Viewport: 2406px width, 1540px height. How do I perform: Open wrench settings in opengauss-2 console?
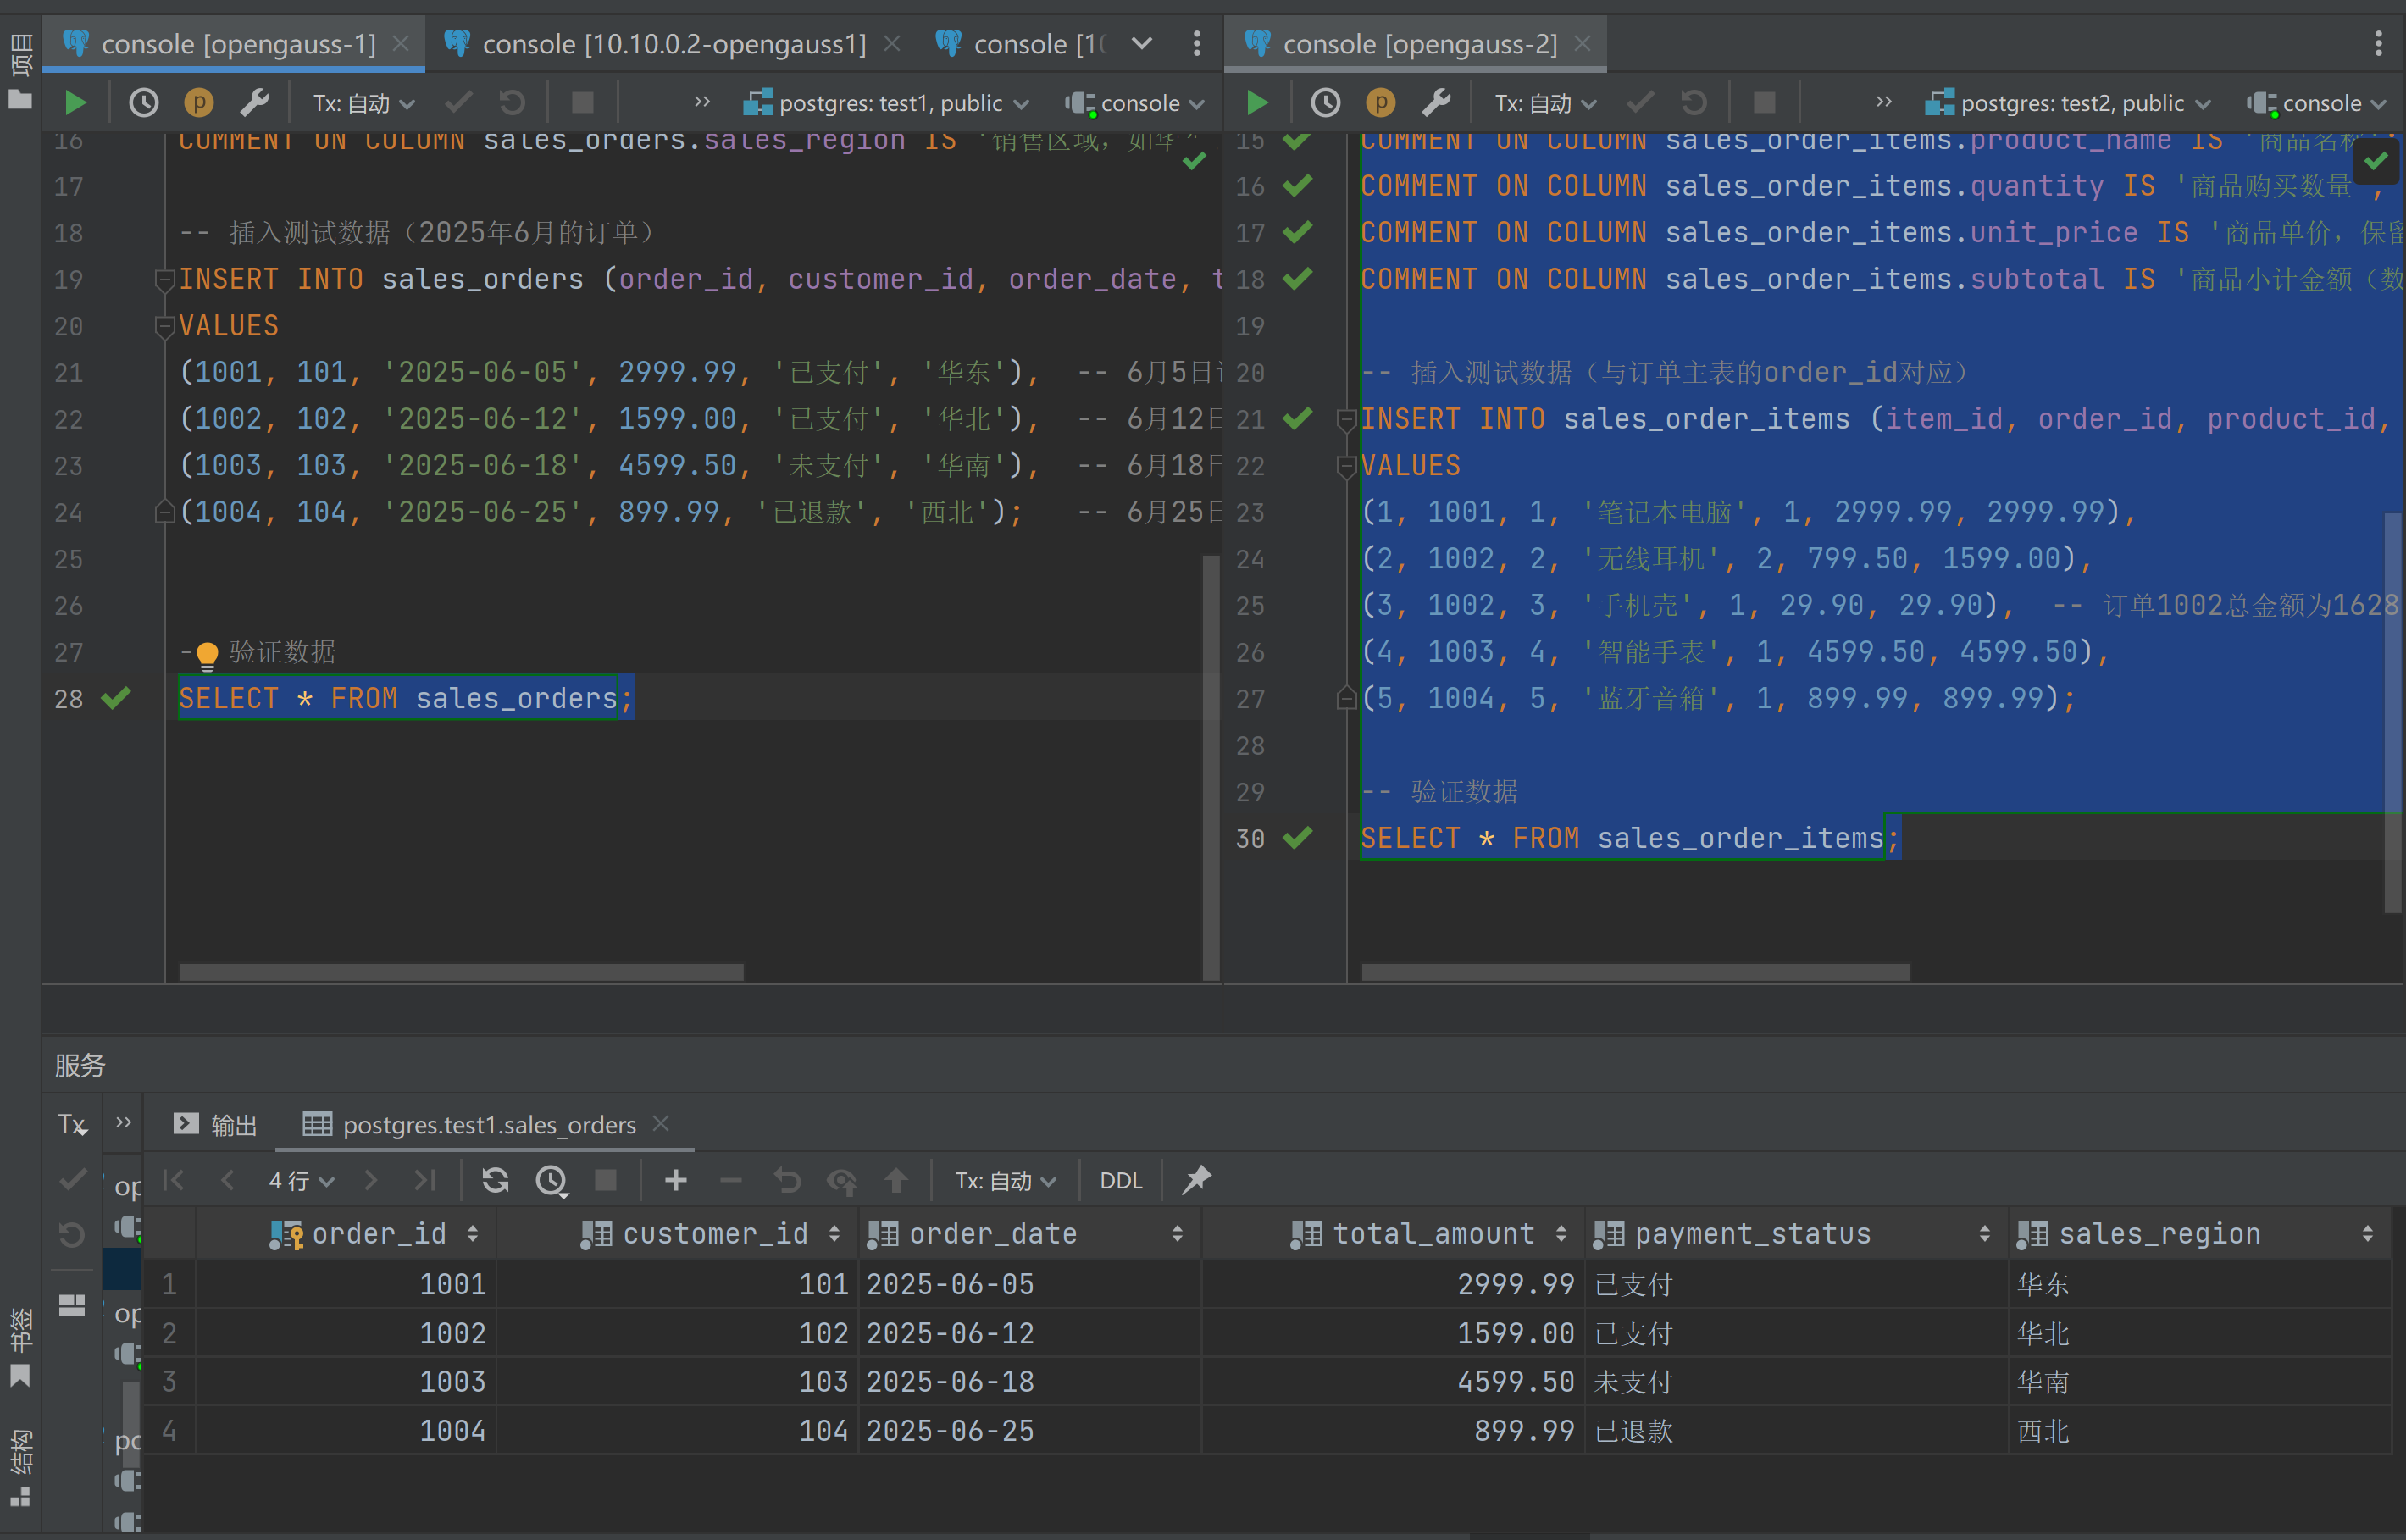pos(1436,102)
